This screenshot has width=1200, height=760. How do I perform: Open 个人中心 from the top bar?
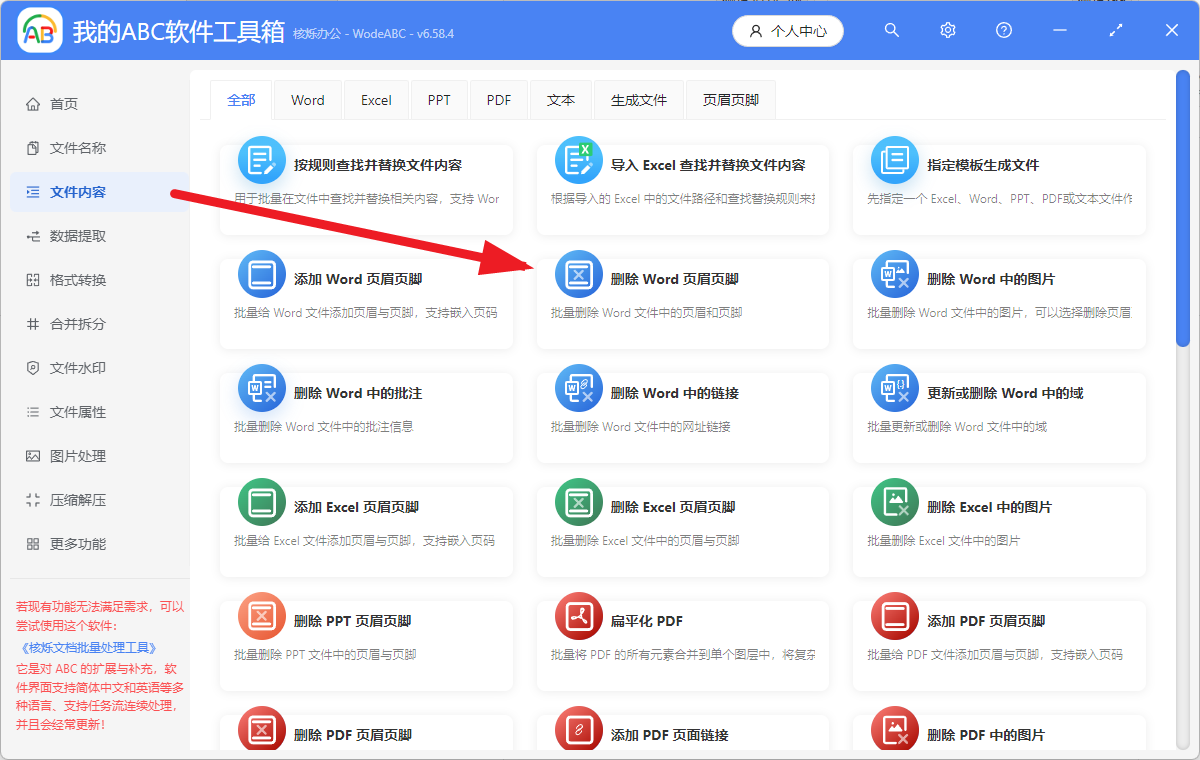pyautogui.click(x=788, y=30)
